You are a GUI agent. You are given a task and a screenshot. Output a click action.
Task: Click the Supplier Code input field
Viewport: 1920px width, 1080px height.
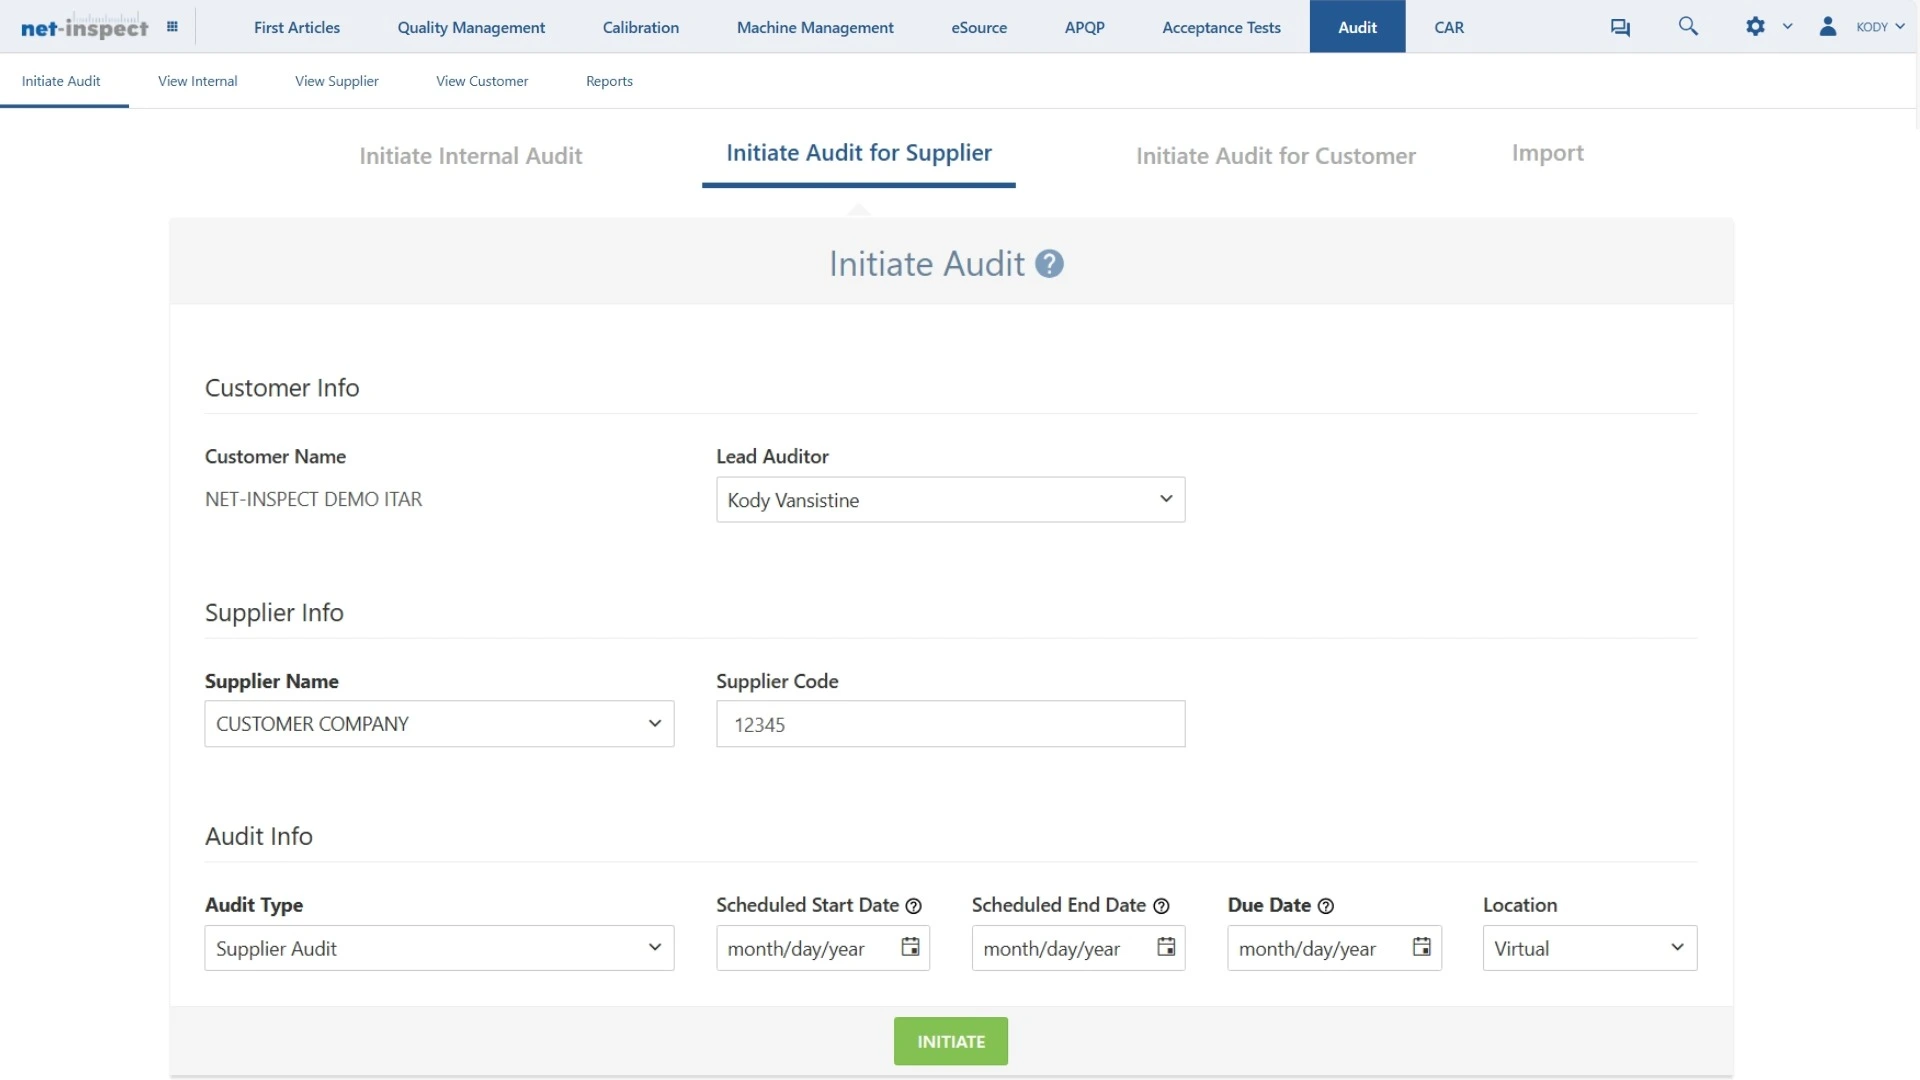tap(950, 724)
